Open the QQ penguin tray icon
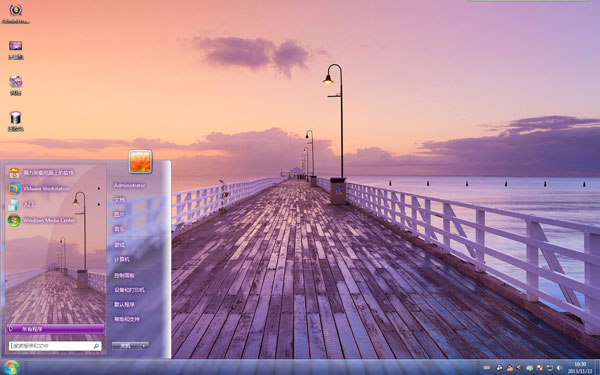The height and width of the screenshot is (375, 600). (510, 367)
